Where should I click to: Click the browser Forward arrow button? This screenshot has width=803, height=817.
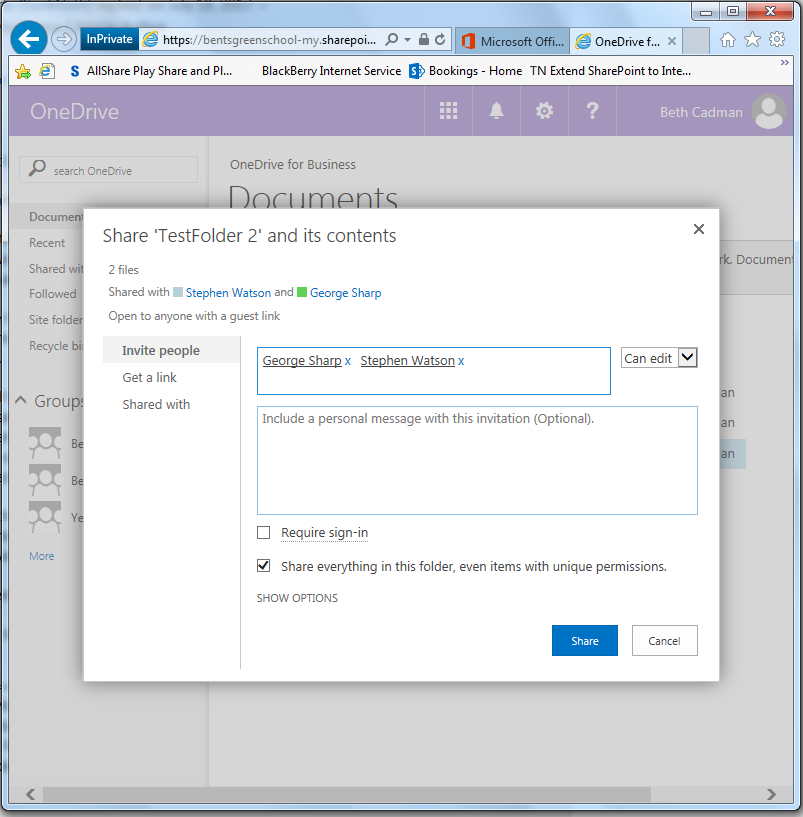coord(64,39)
